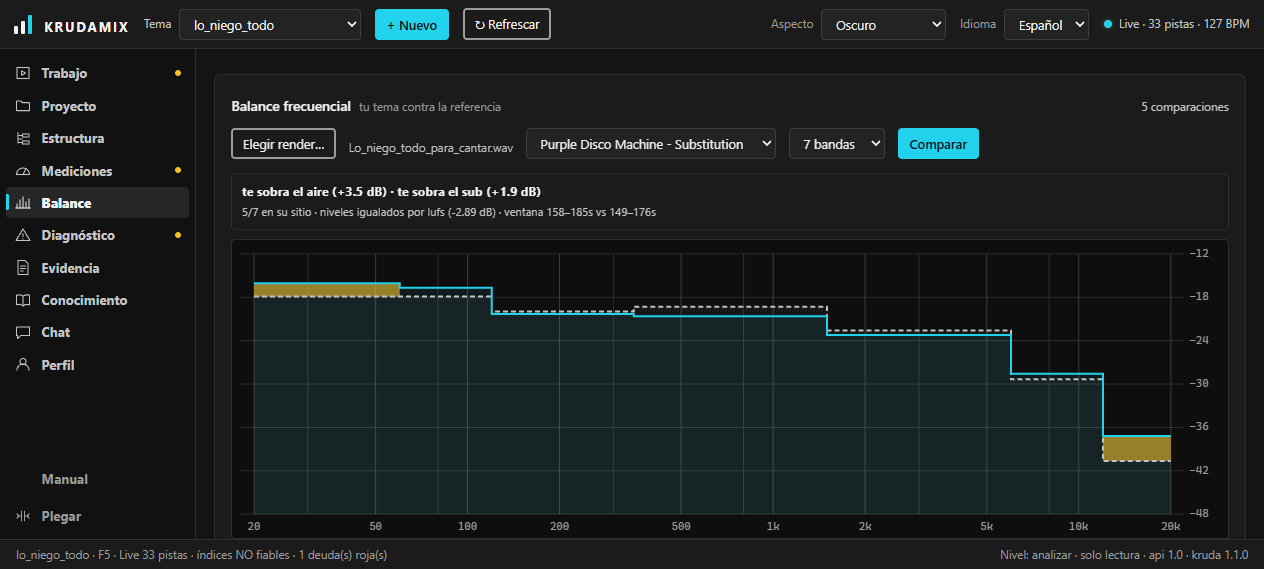Switch to the Estructura section
Image resolution: width=1264 pixels, height=569 pixels.
pos(72,138)
